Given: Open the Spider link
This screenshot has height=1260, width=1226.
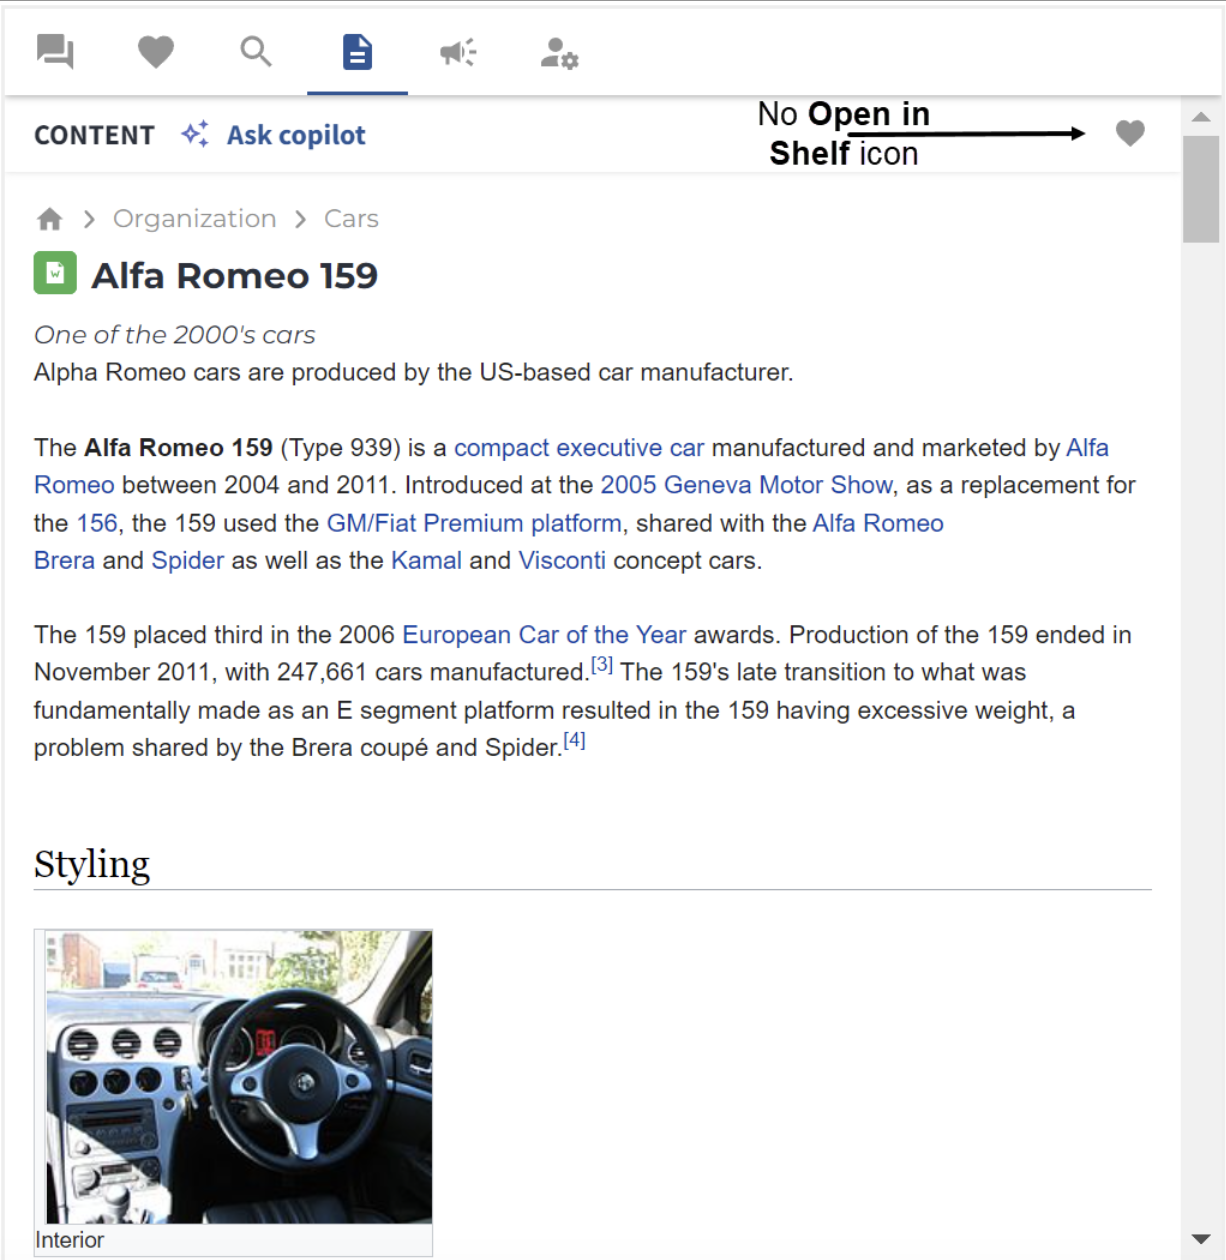Looking at the screenshot, I should coord(187,561).
